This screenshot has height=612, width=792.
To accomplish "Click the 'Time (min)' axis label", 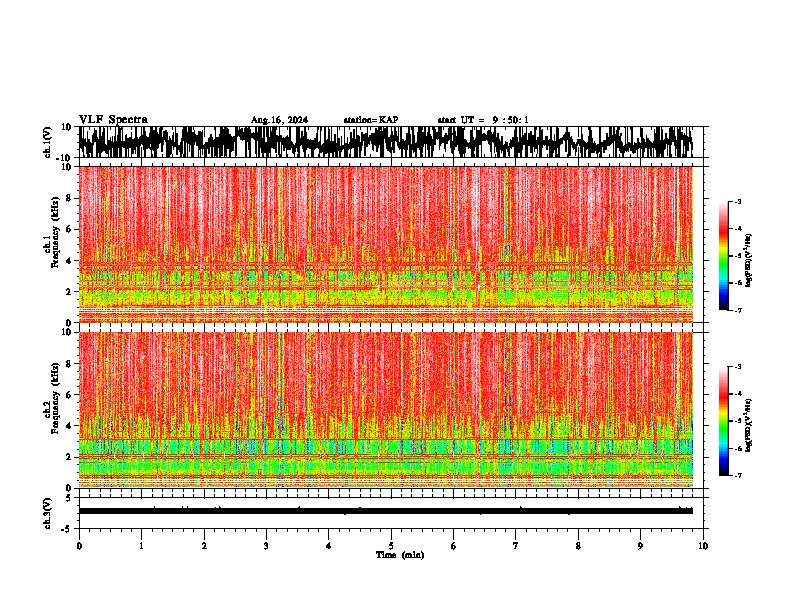I will (400, 555).
